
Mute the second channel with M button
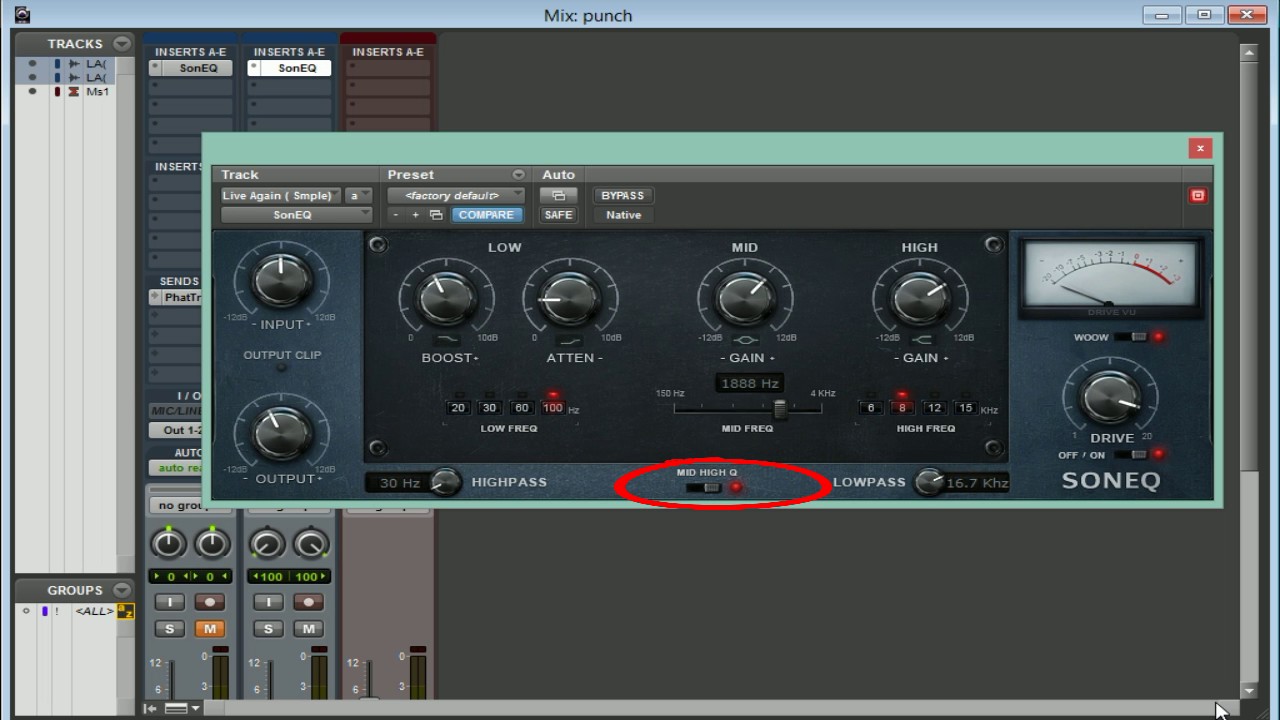point(308,628)
